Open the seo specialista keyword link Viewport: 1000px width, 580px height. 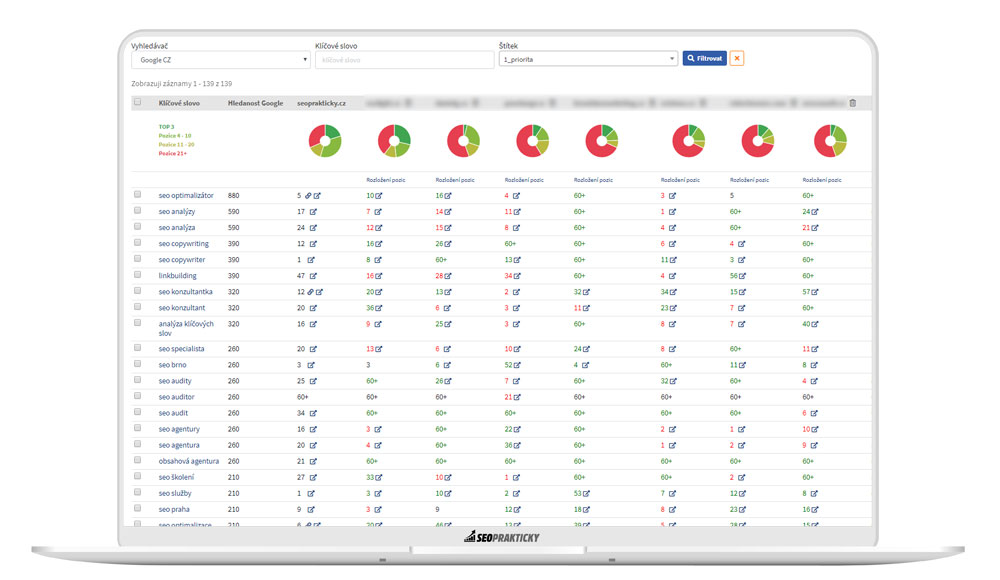181,349
